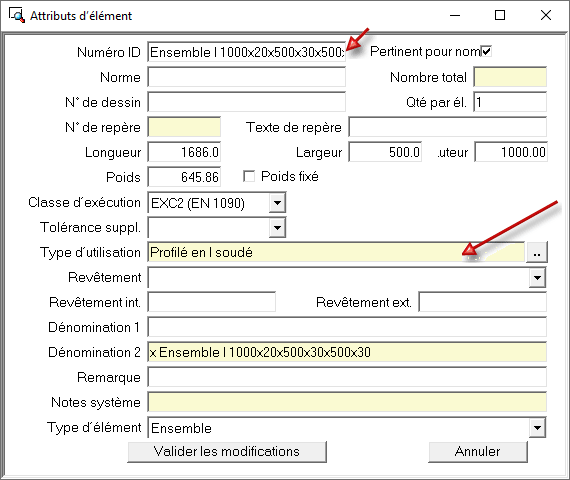Click the Revêtement int. field
Image resolution: width=570 pixels, height=480 pixels.
[x=212, y=302]
